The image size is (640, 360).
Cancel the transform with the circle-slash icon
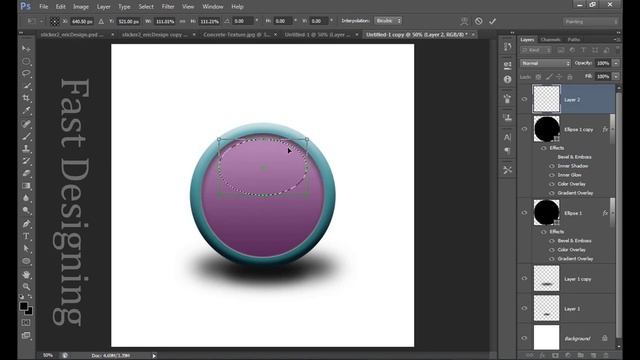479,21
